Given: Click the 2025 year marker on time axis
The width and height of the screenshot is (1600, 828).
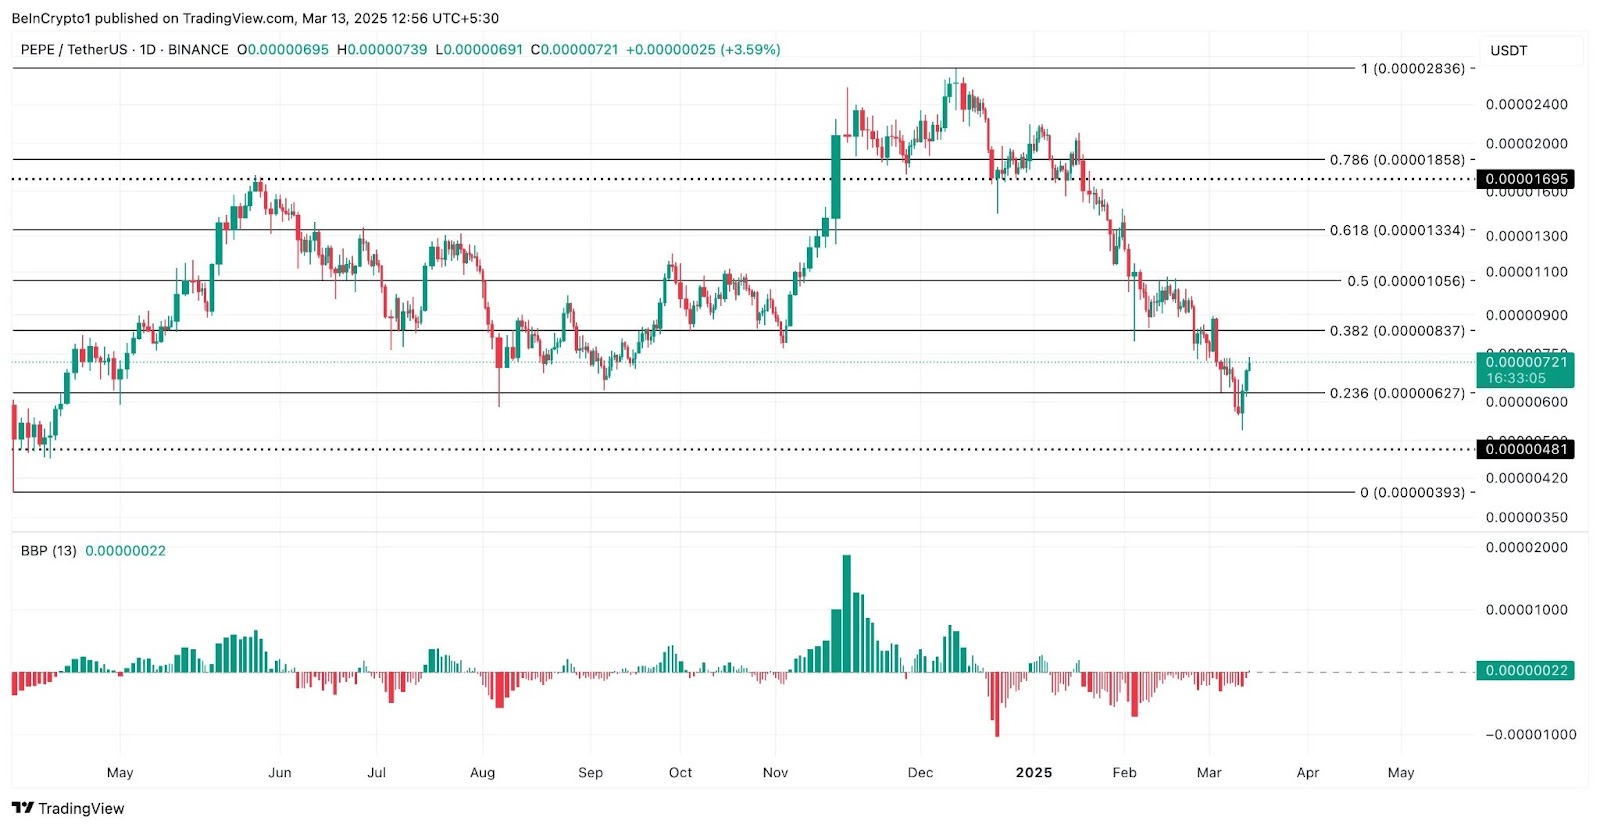Looking at the screenshot, I should pyautogui.click(x=1034, y=772).
